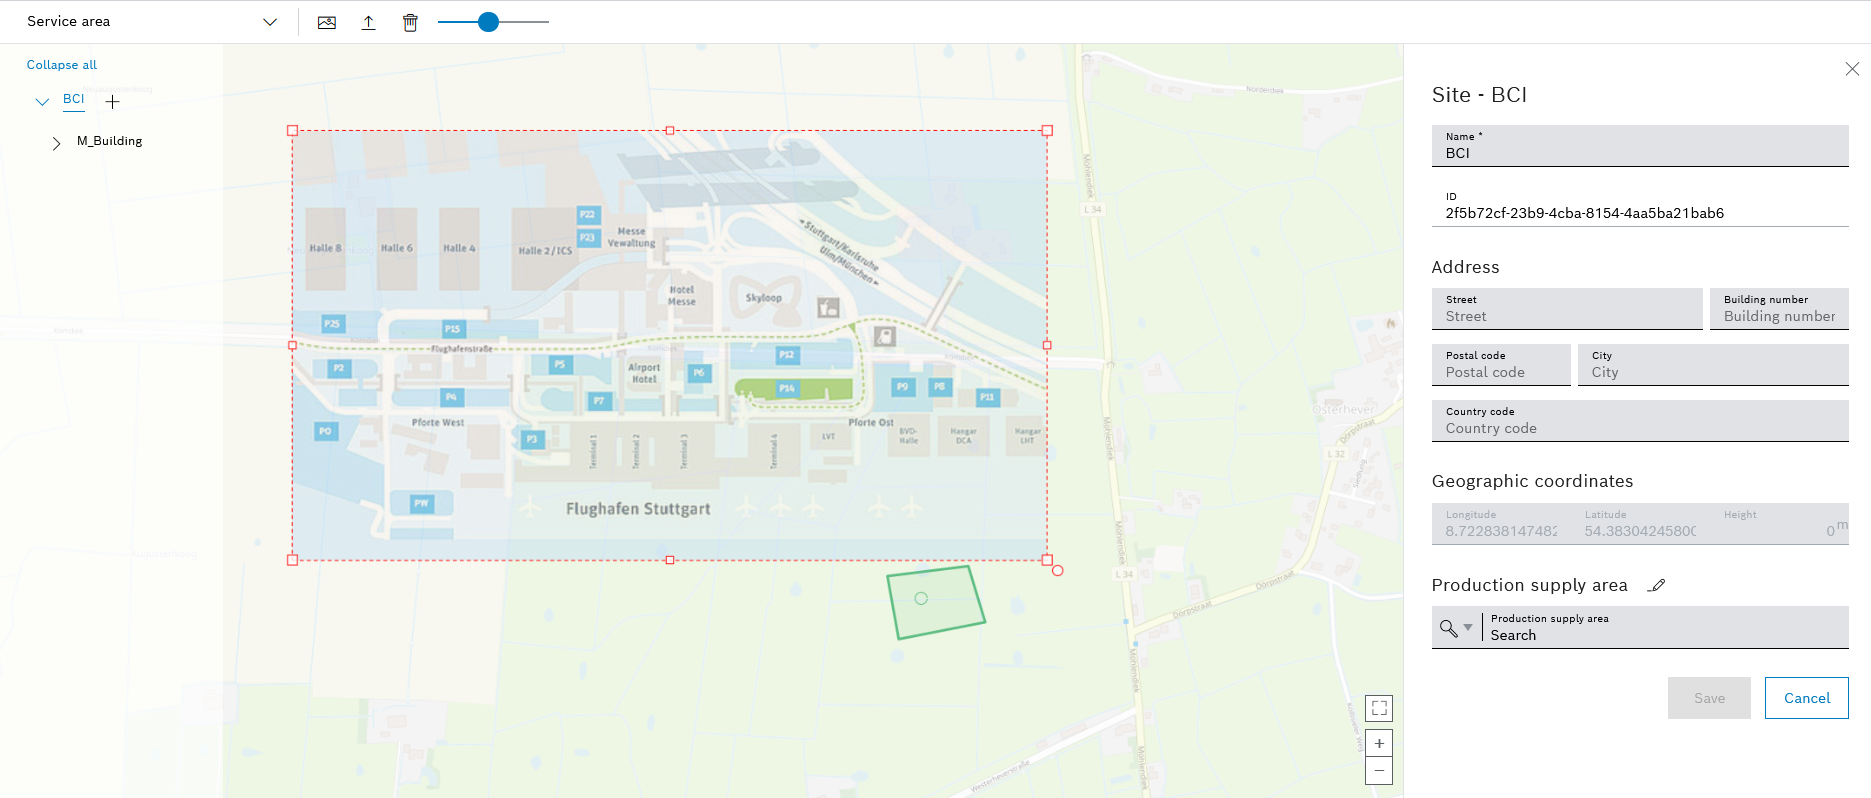Click the upload arrow icon
Viewport: 1871px width, 798px height.
[x=368, y=22]
